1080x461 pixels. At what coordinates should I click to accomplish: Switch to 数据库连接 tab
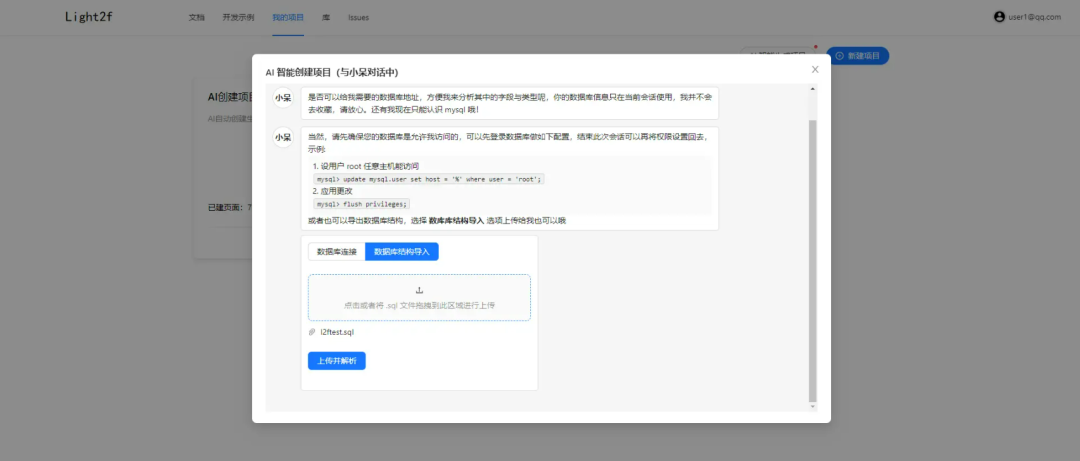(x=337, y=252)
